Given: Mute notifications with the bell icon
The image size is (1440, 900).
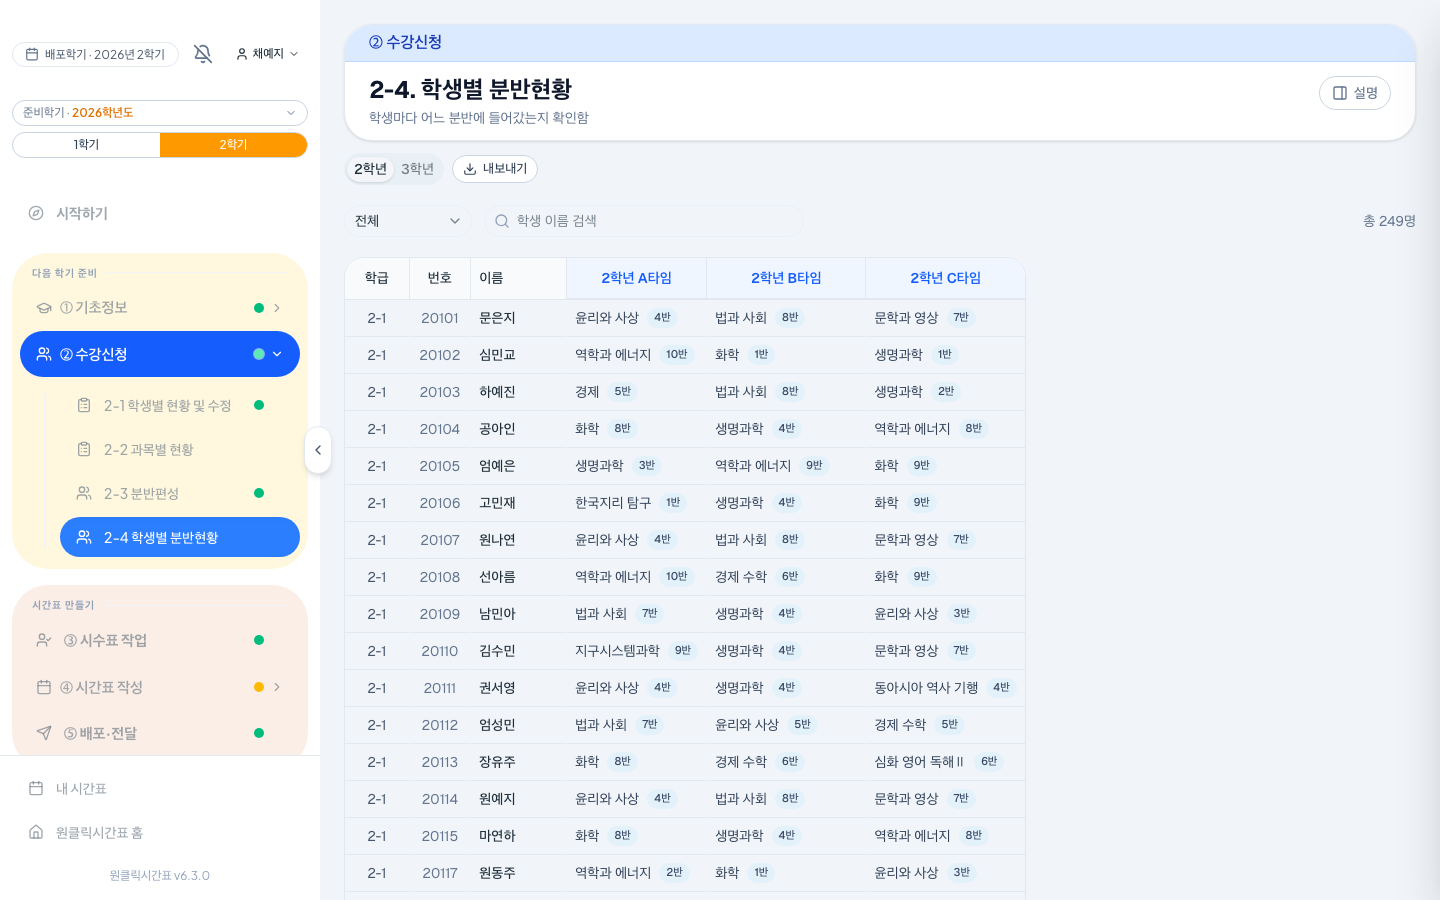Looking at the screenshot, I should point(203,54).
